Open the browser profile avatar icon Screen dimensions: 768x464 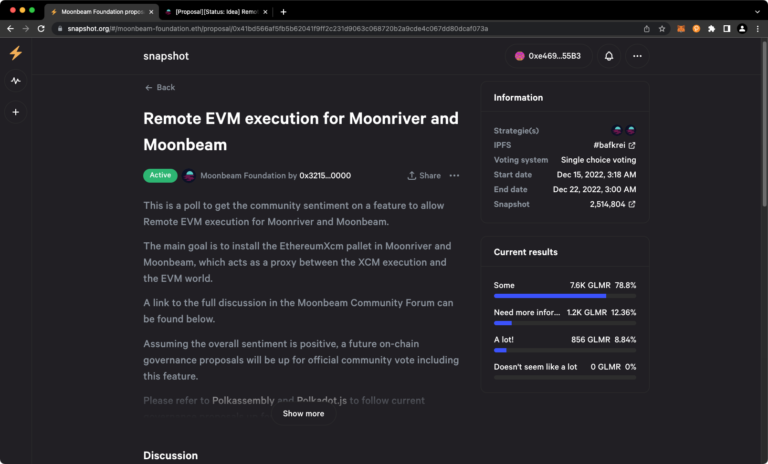pyautogui.click(x=742, y=29)
